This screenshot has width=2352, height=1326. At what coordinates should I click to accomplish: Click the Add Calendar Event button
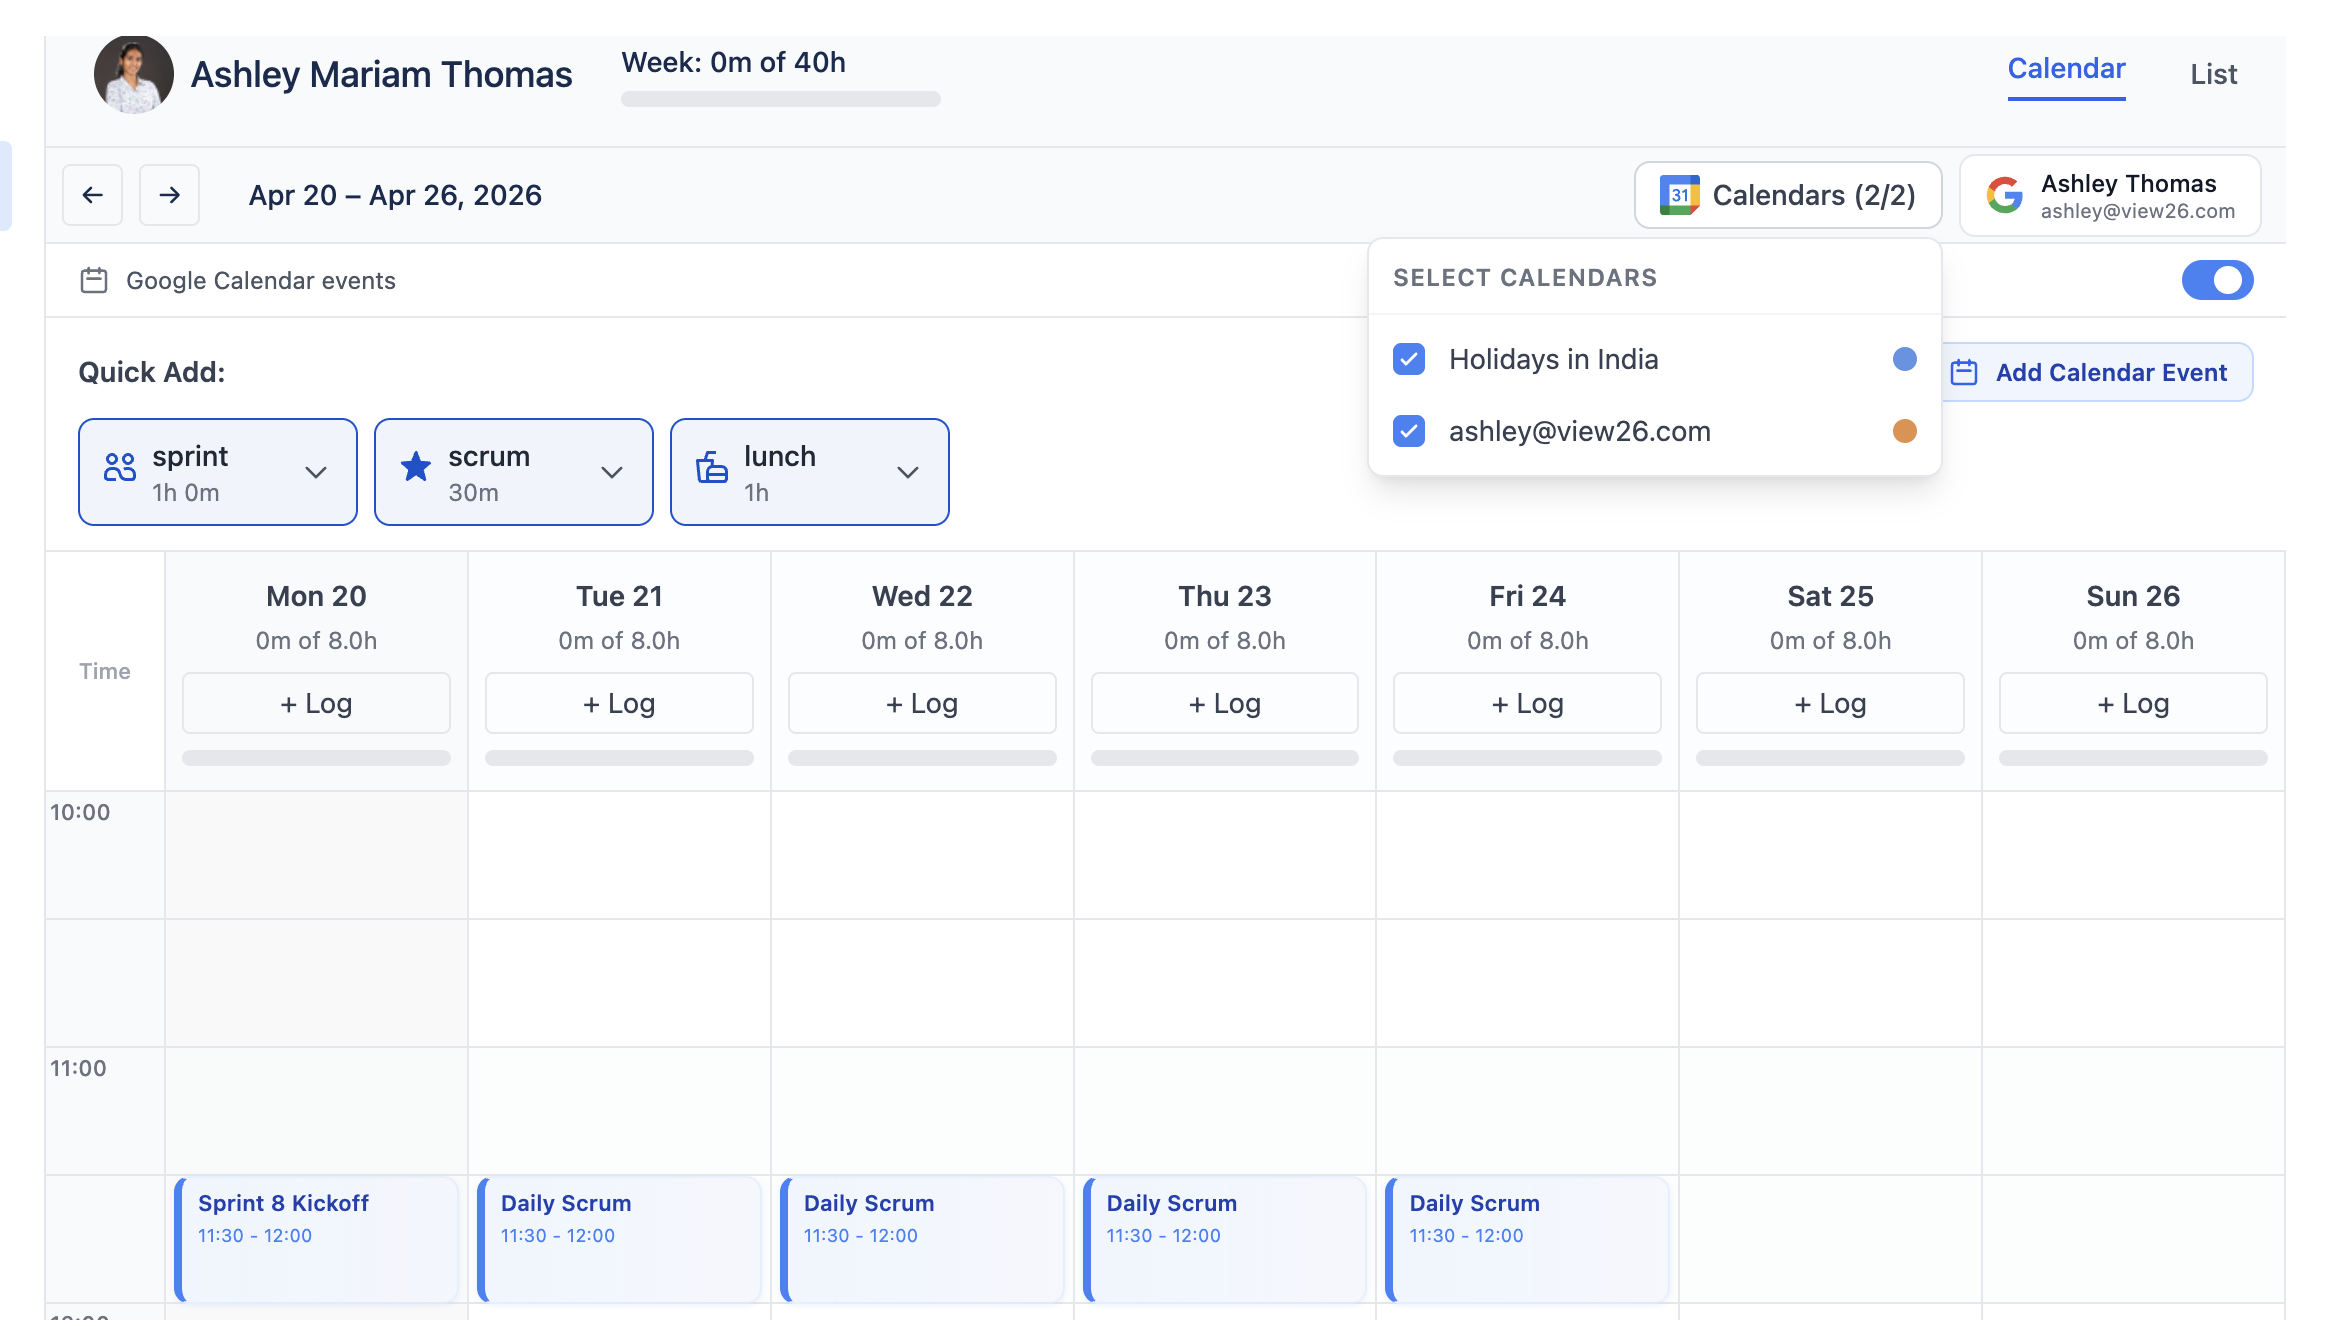click(2096, 372)
